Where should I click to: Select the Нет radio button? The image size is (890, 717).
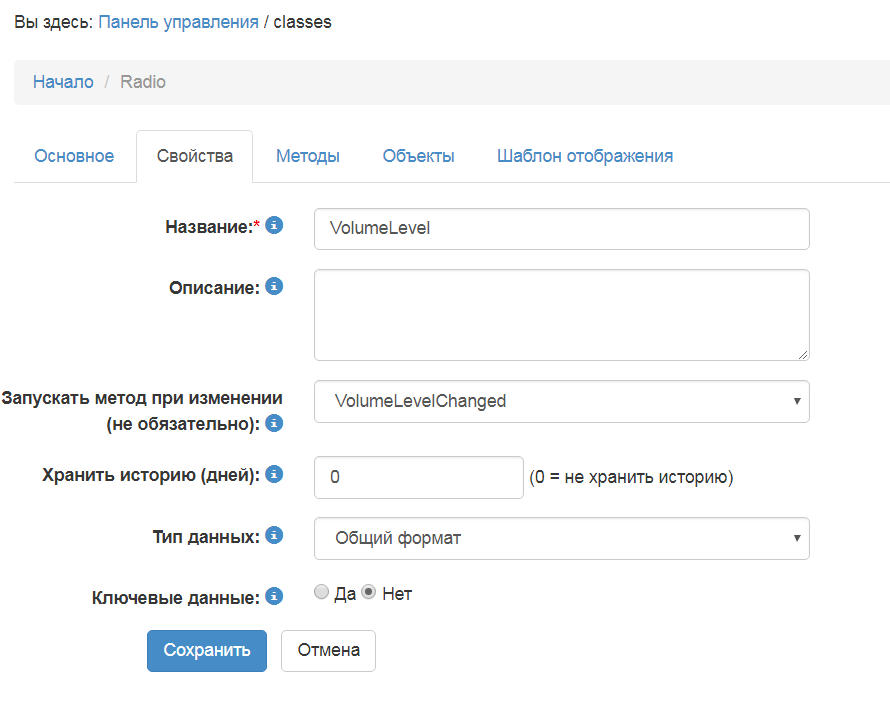click(368, 593)
